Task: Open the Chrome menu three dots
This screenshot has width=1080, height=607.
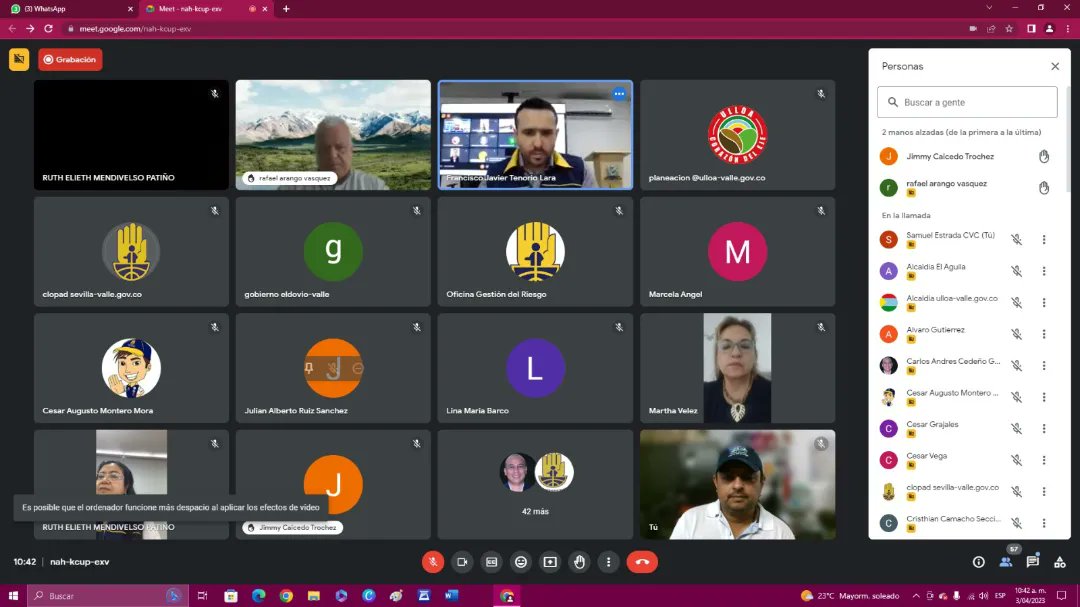Action: pyautogui.click(x=1068, y=29)
